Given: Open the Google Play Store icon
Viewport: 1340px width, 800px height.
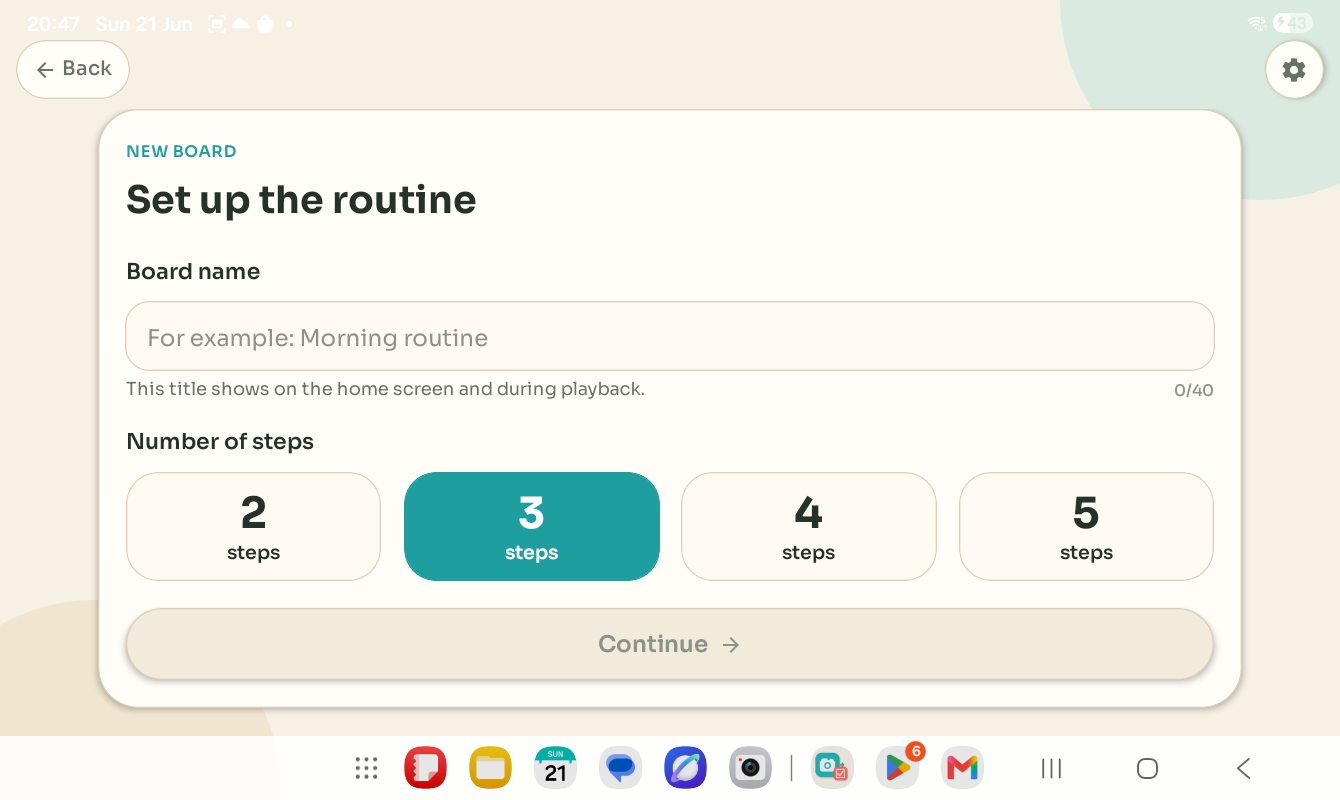Looking at the screenshot, I should coord(897,768).
